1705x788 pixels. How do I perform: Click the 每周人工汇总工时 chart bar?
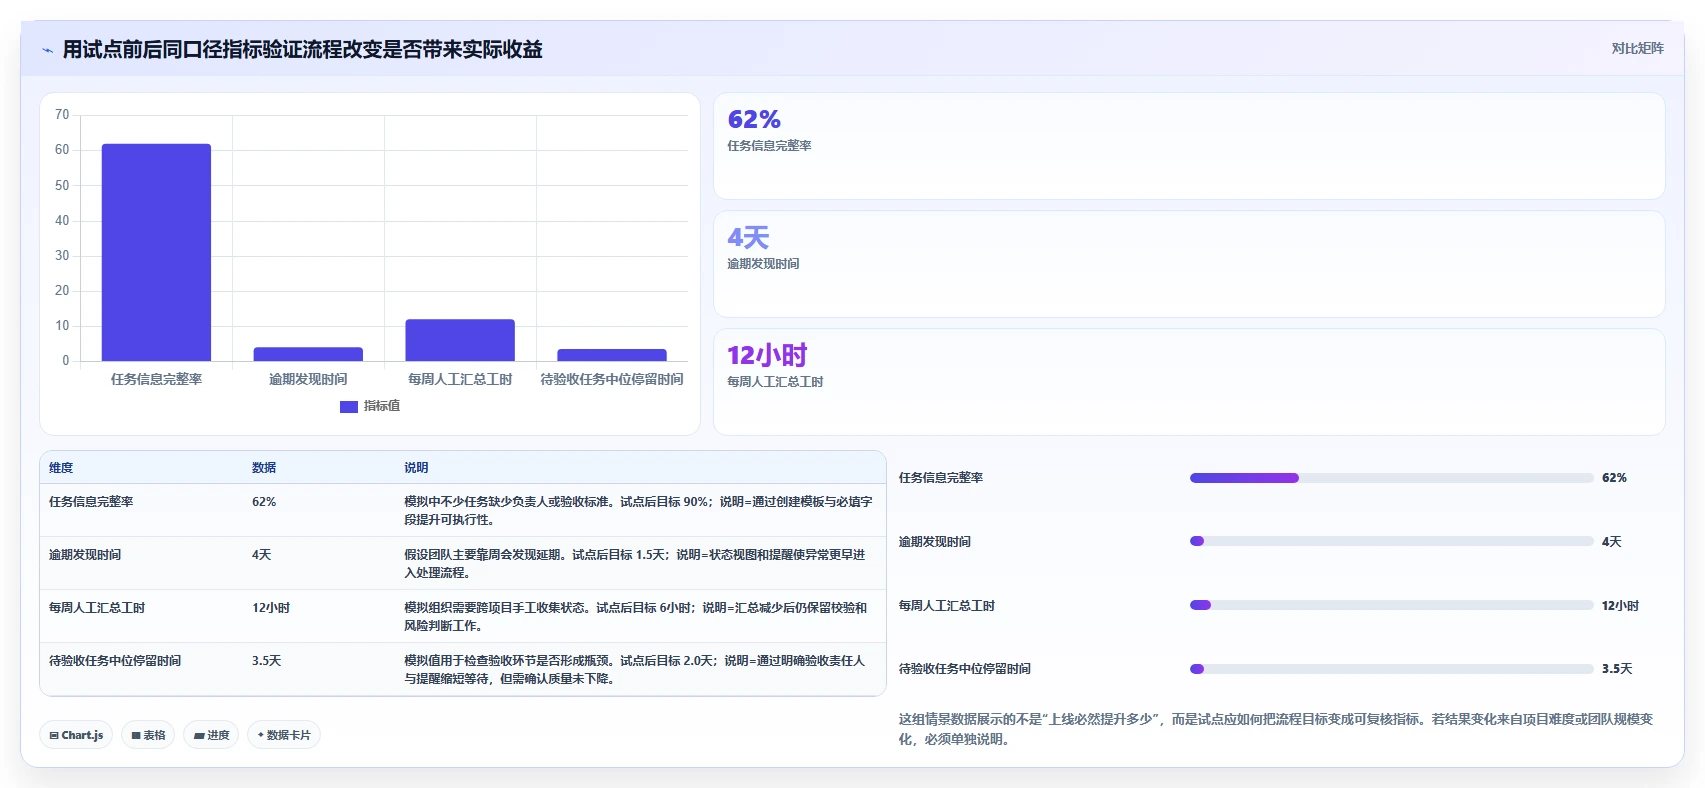pyautogui.click(x=460, y=340)
